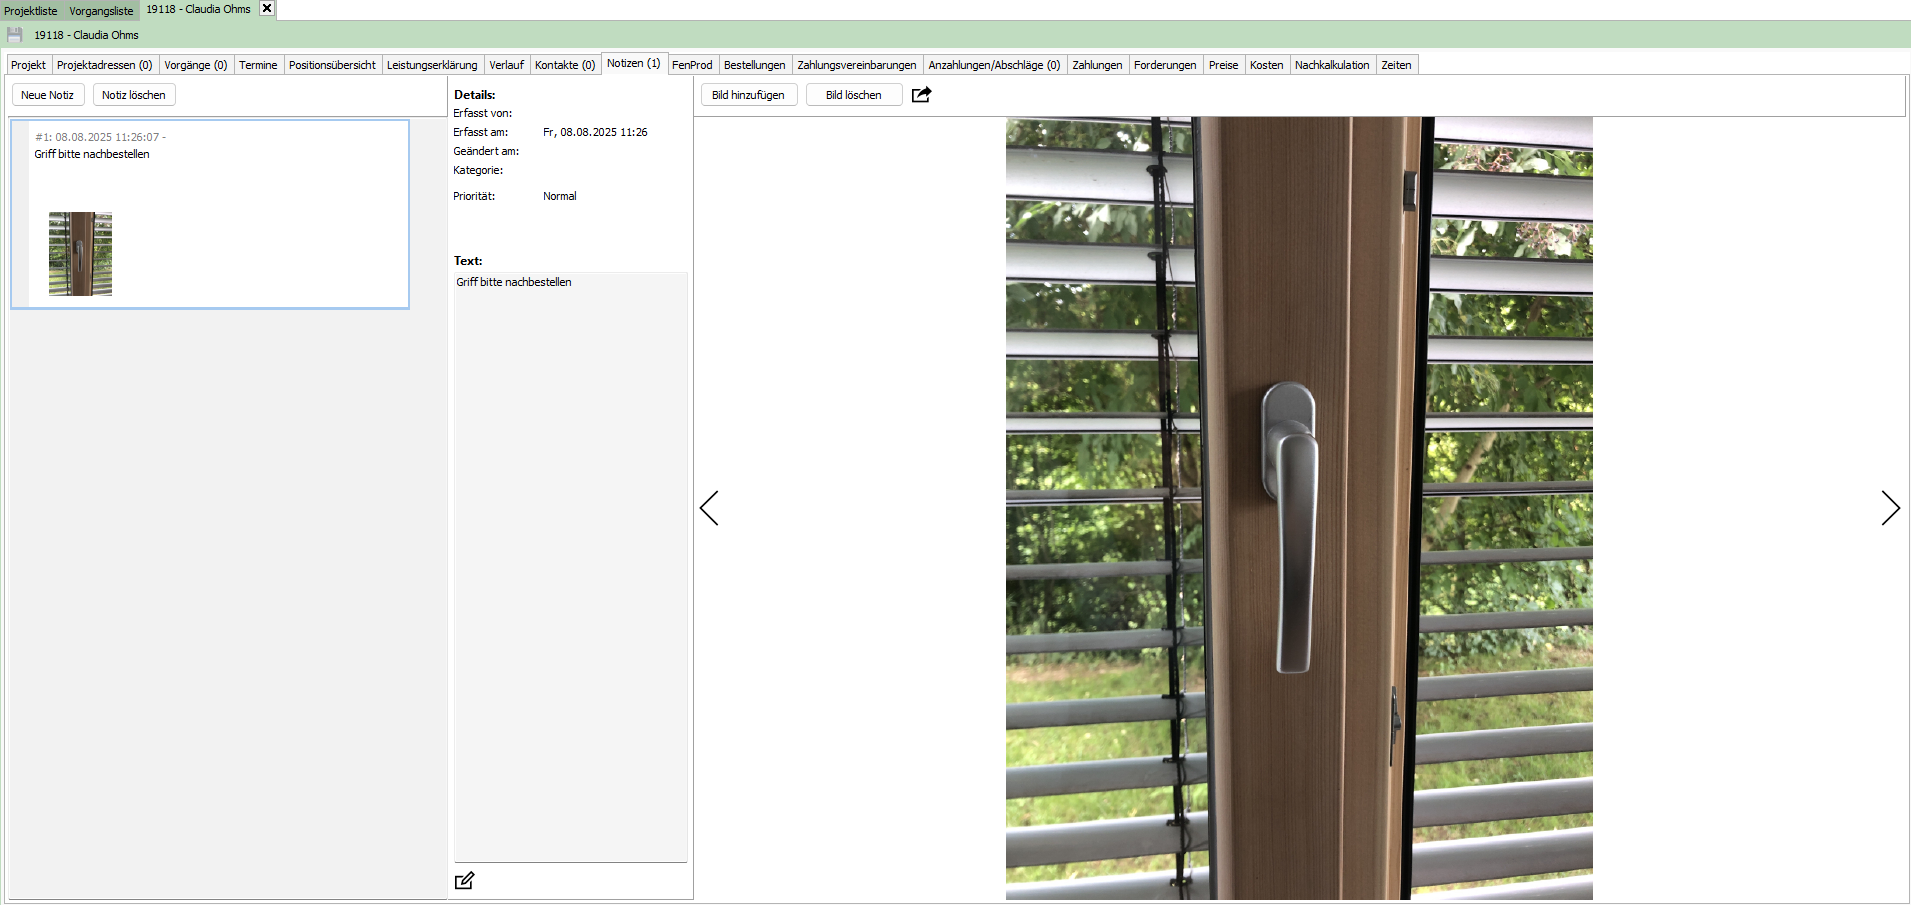Open the window handle thumbnail in note

coord(80,254)
